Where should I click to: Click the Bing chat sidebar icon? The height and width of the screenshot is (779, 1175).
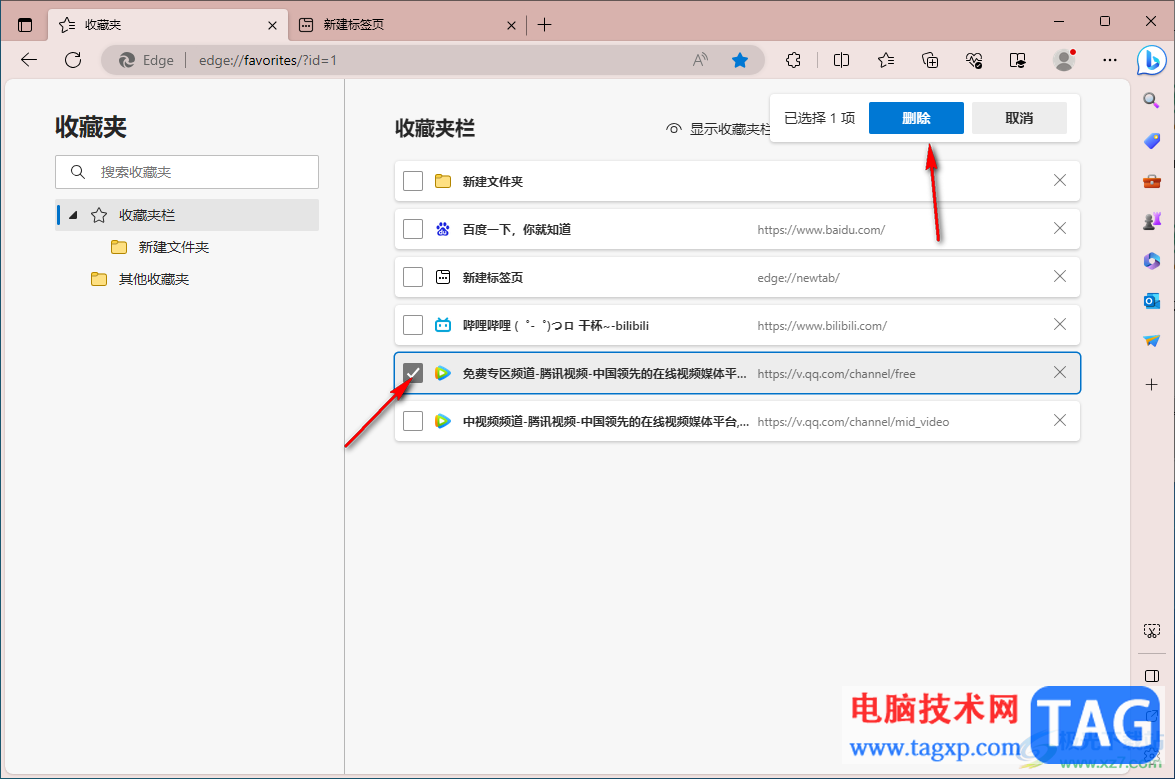click(x=1151, y=61)
